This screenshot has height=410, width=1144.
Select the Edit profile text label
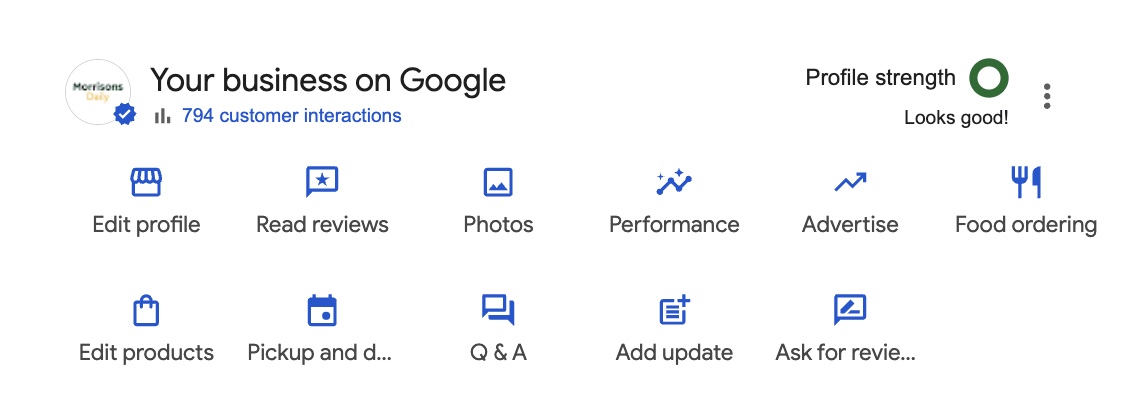click(146, 225)
